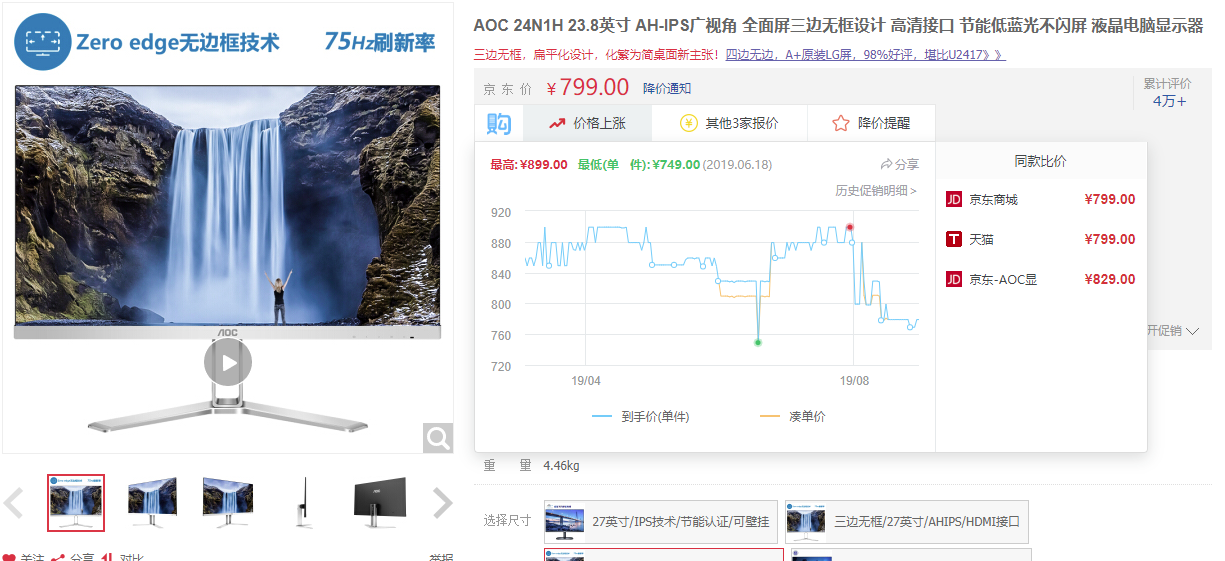Toggle the 凑单价 legend series
Screen dimensions: 1225x561
[x=793, y=416]
